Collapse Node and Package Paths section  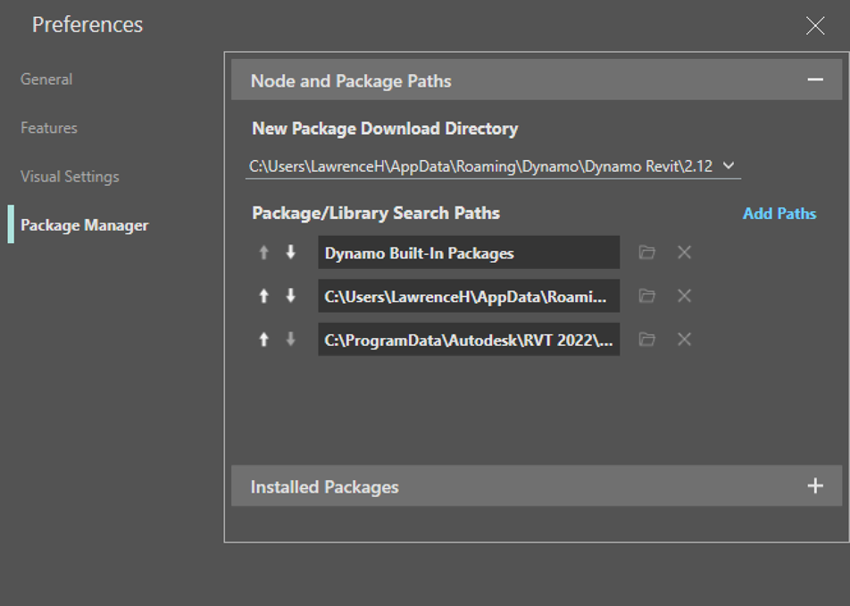point(815,80)
